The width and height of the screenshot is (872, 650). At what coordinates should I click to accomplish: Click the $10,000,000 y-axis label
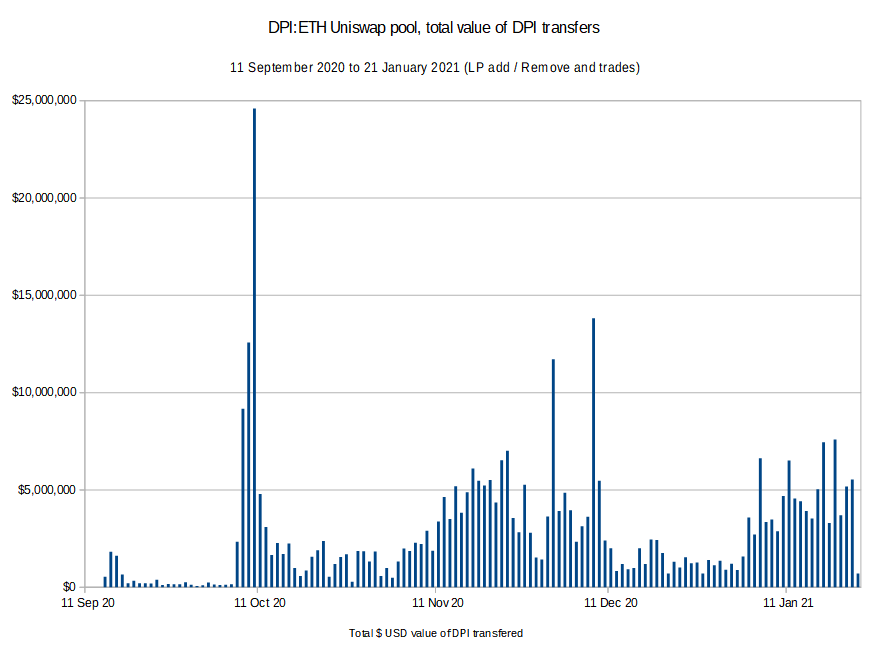pyautogui.click(x=44, y=392)
